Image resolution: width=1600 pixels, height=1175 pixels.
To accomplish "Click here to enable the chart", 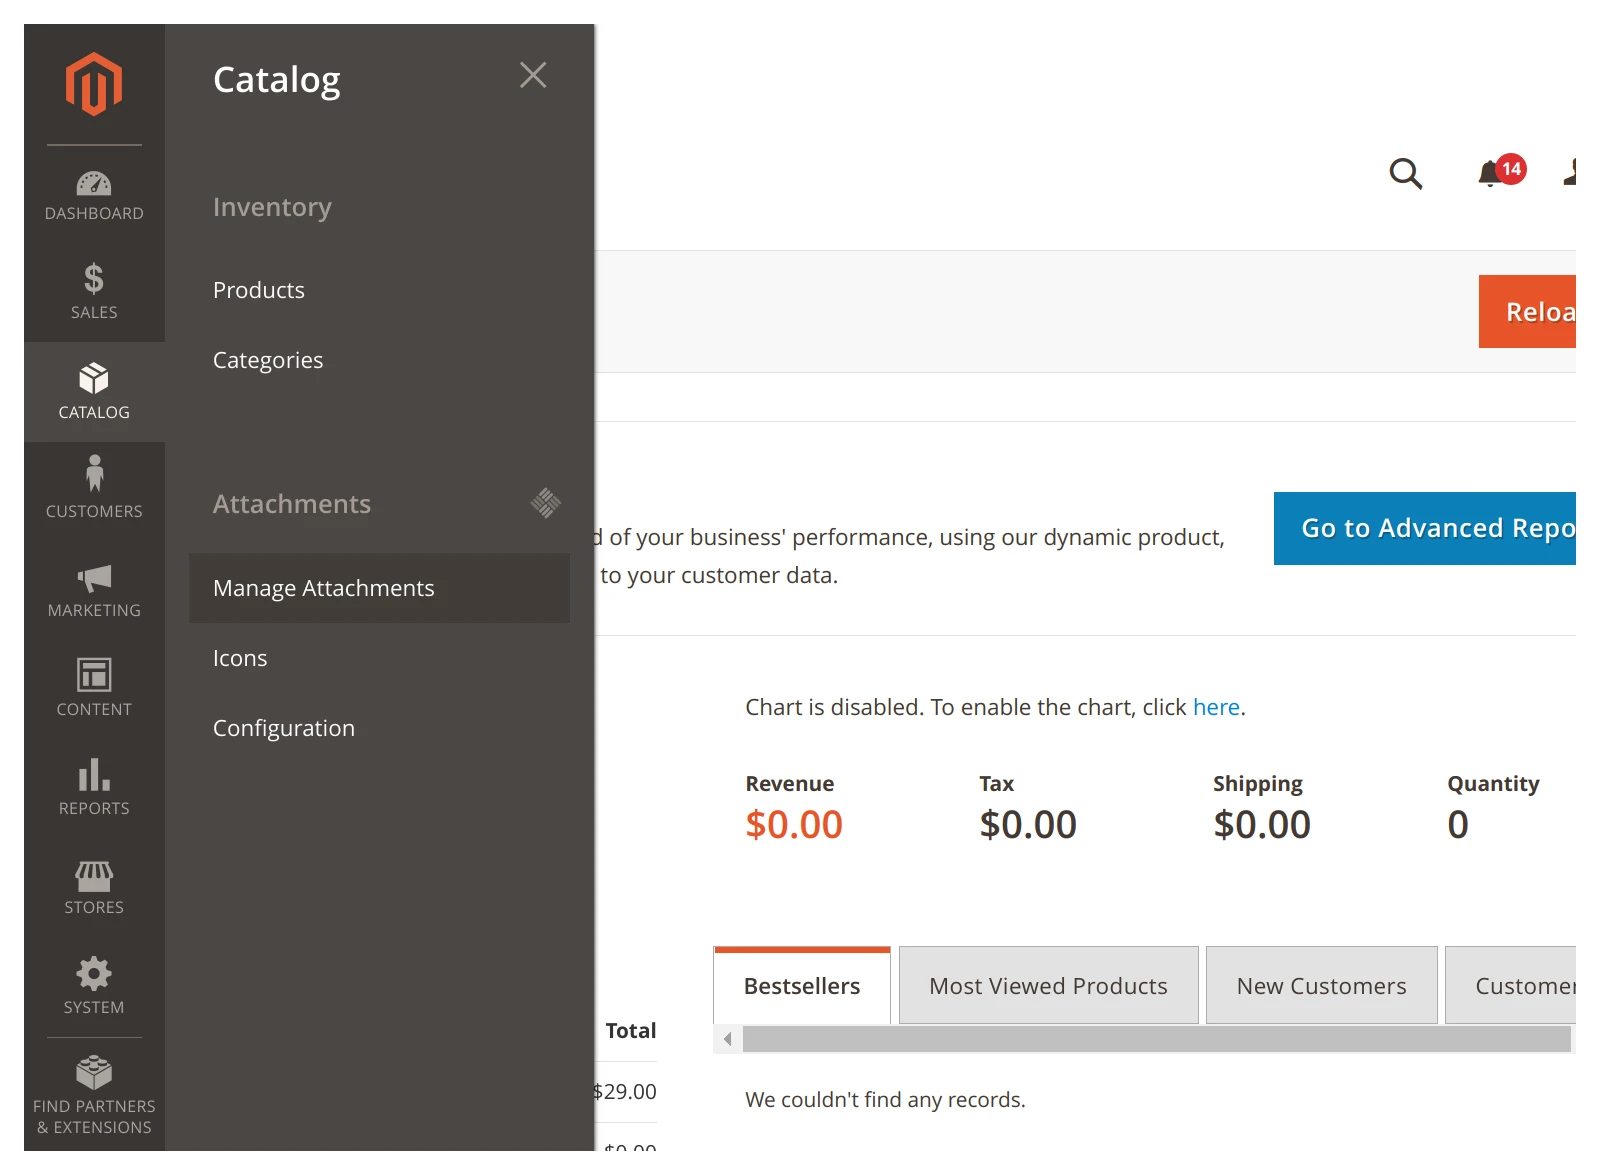I will pyautogui.click(x=1216, y=707).
